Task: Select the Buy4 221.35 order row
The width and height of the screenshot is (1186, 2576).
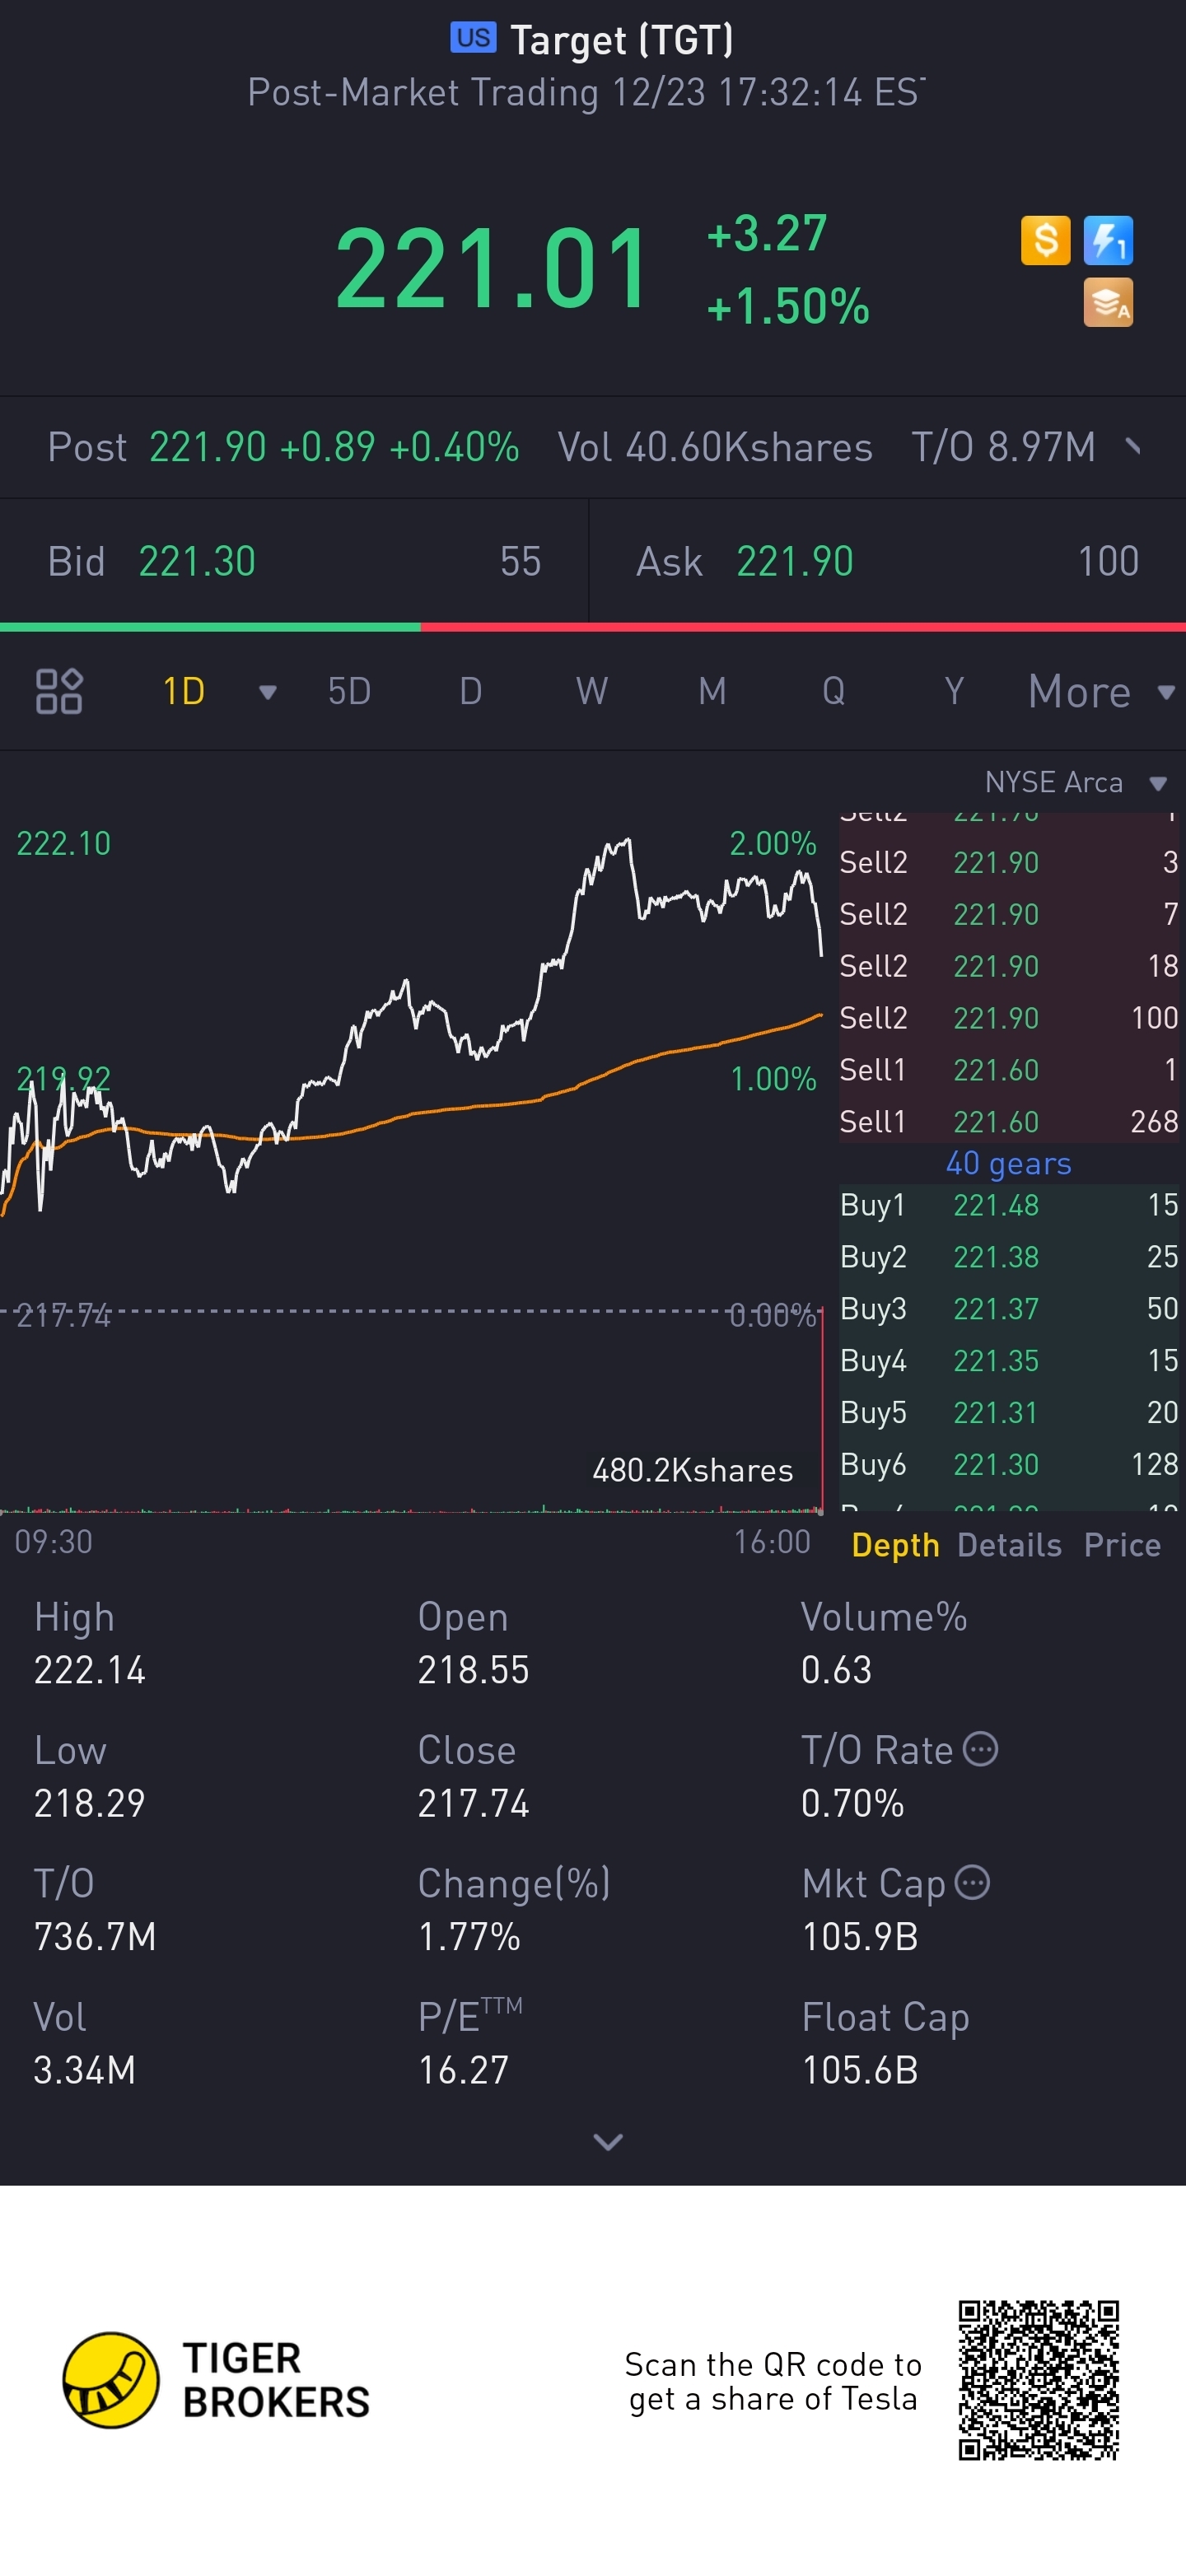Action: (1009, 1361)
